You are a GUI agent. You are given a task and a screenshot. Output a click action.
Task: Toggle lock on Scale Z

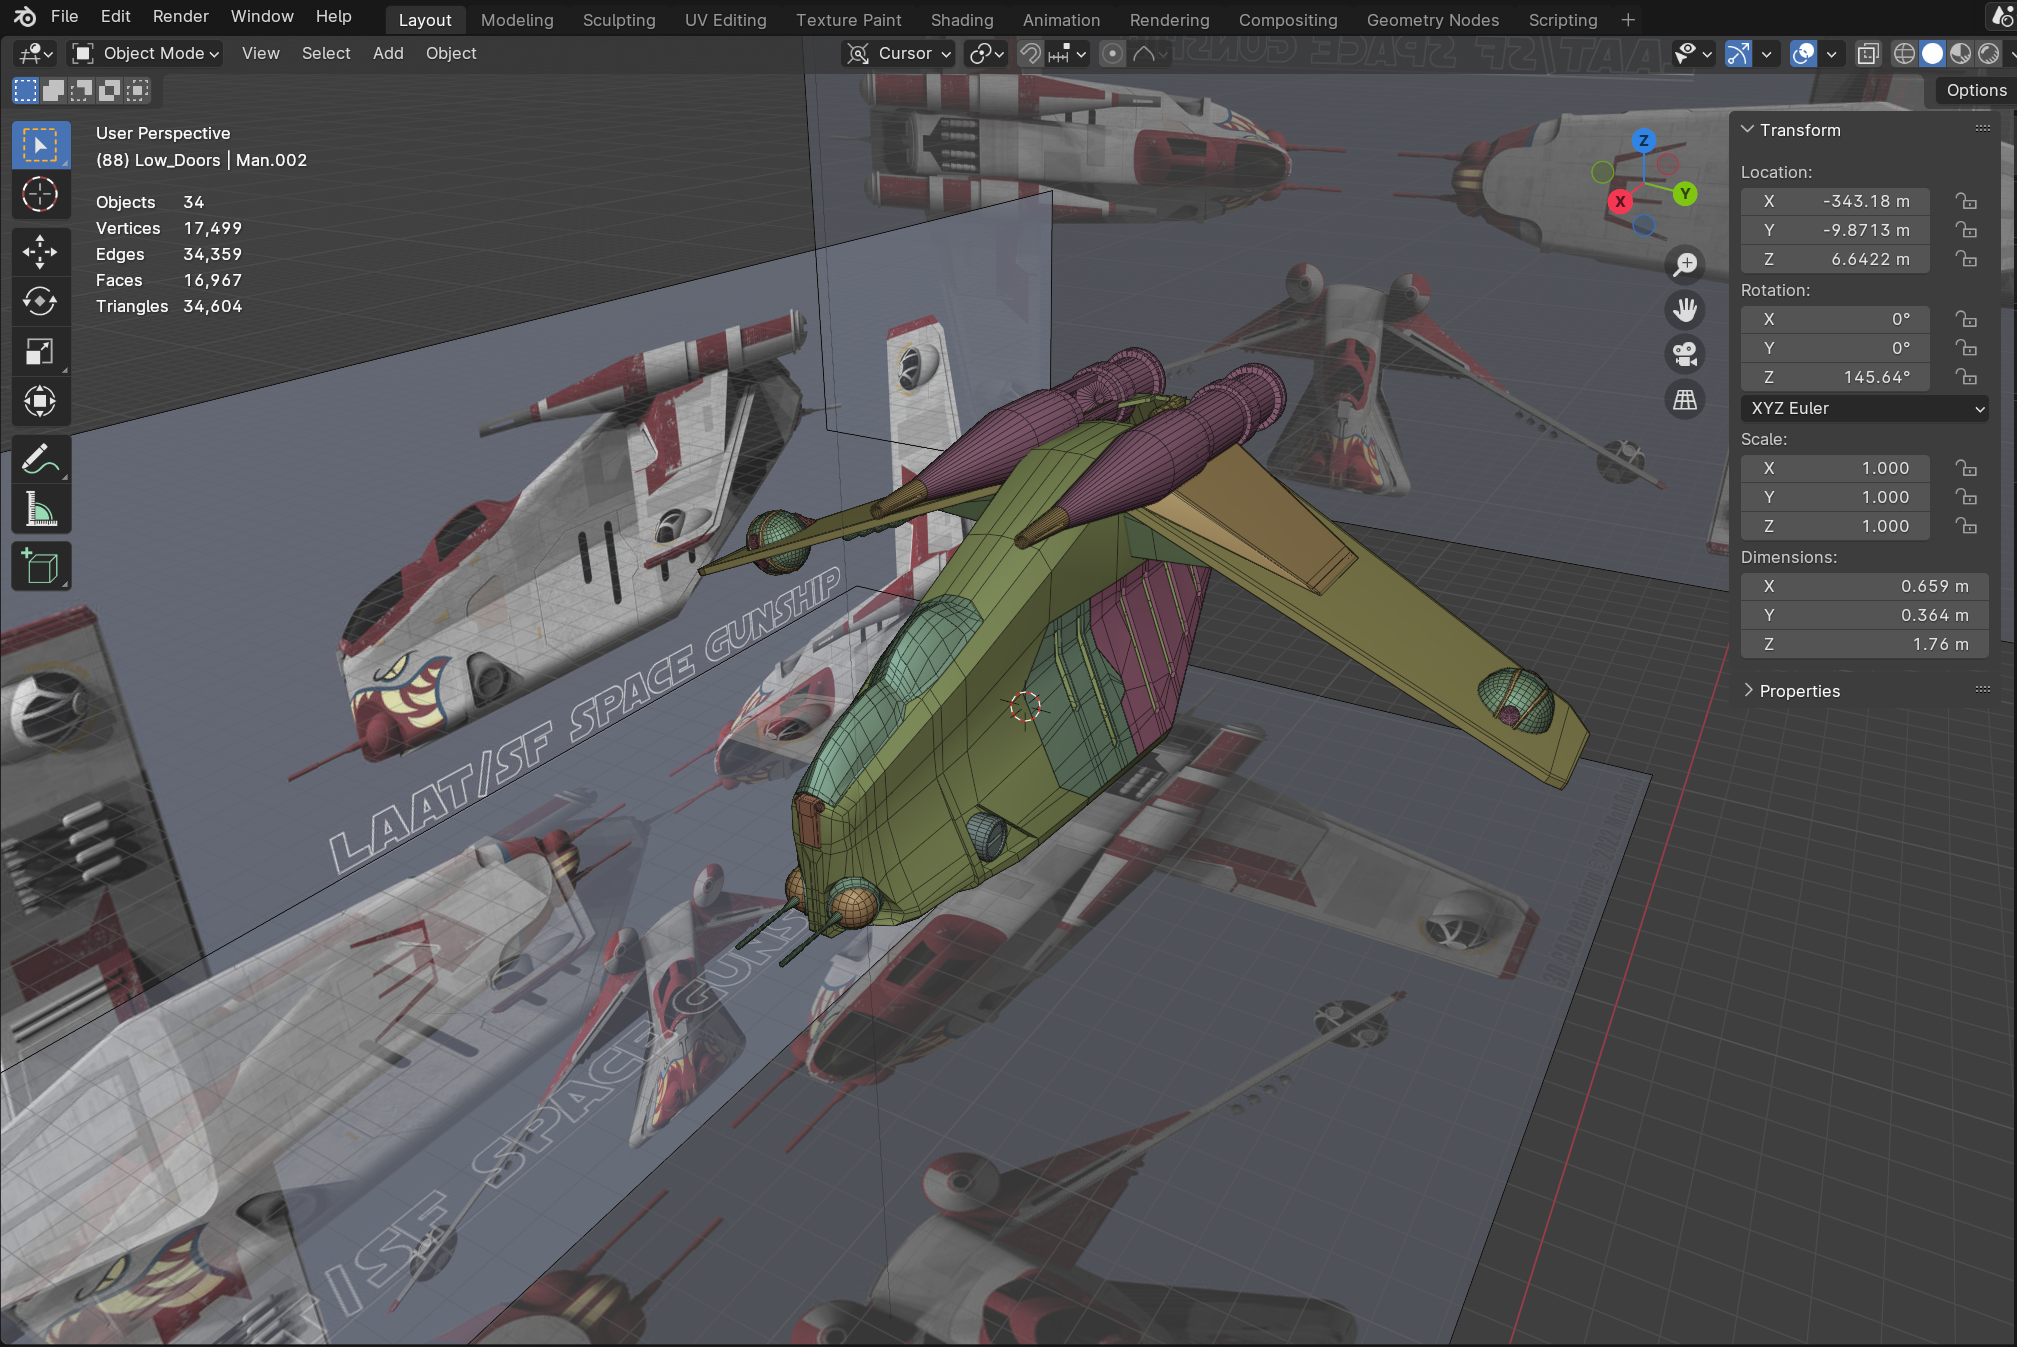pyautogui.click(x=1966, y=526)
